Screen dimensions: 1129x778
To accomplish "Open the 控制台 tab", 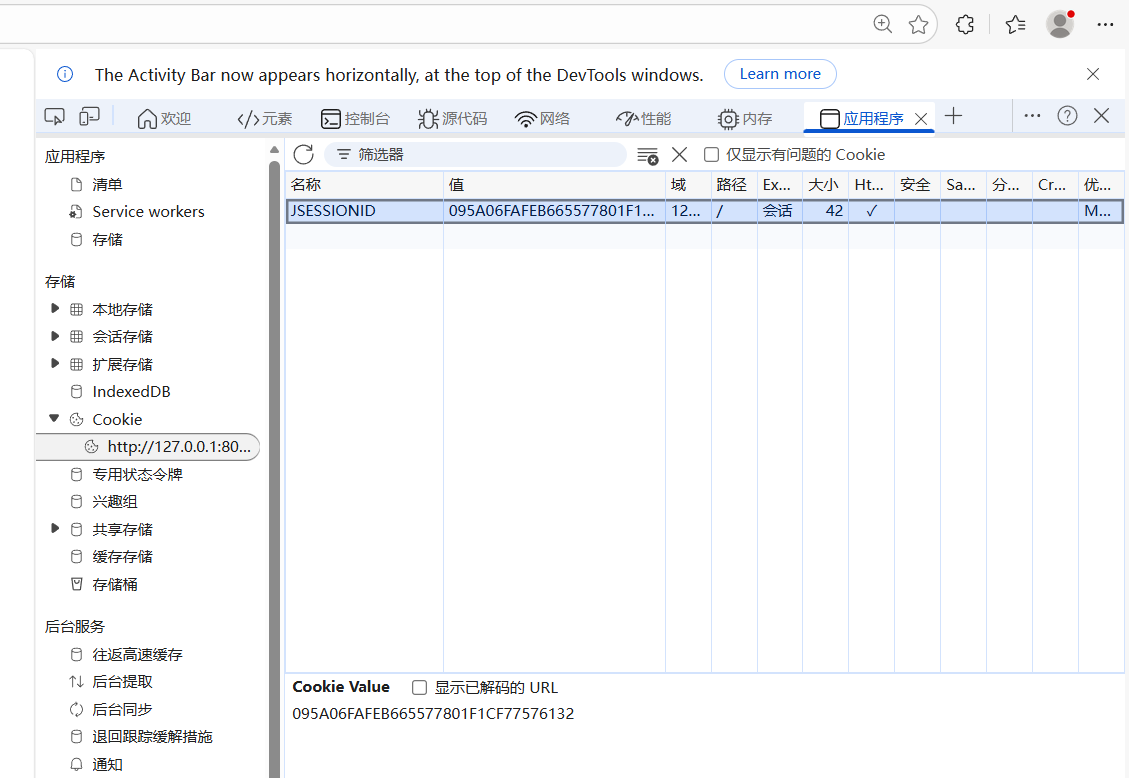I will click(355, 119).
